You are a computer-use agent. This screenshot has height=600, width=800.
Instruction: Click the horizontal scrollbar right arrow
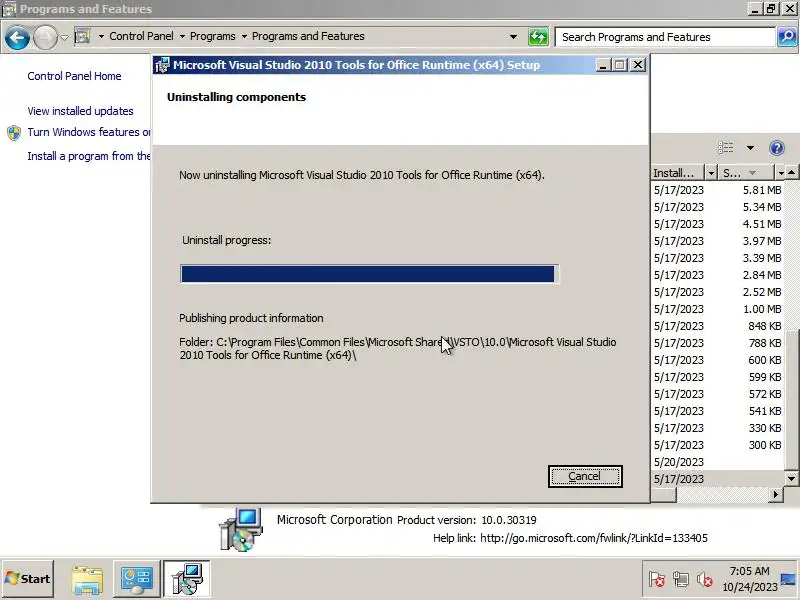point(776,494)
